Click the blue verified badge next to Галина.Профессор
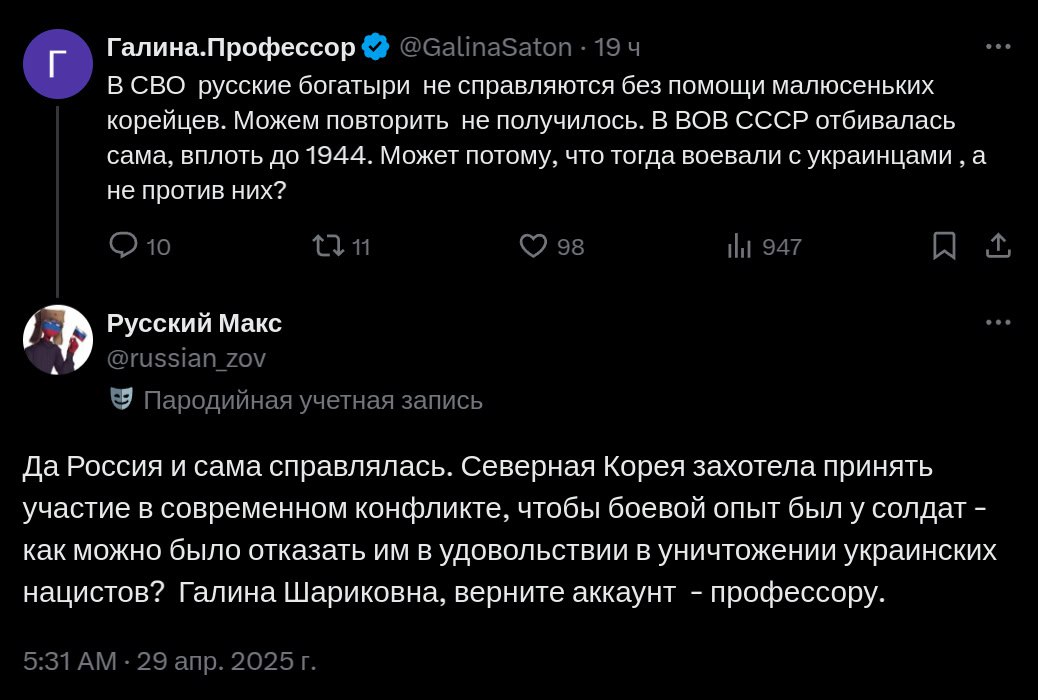Screen dimensions: 1038x700 point(375,47)
